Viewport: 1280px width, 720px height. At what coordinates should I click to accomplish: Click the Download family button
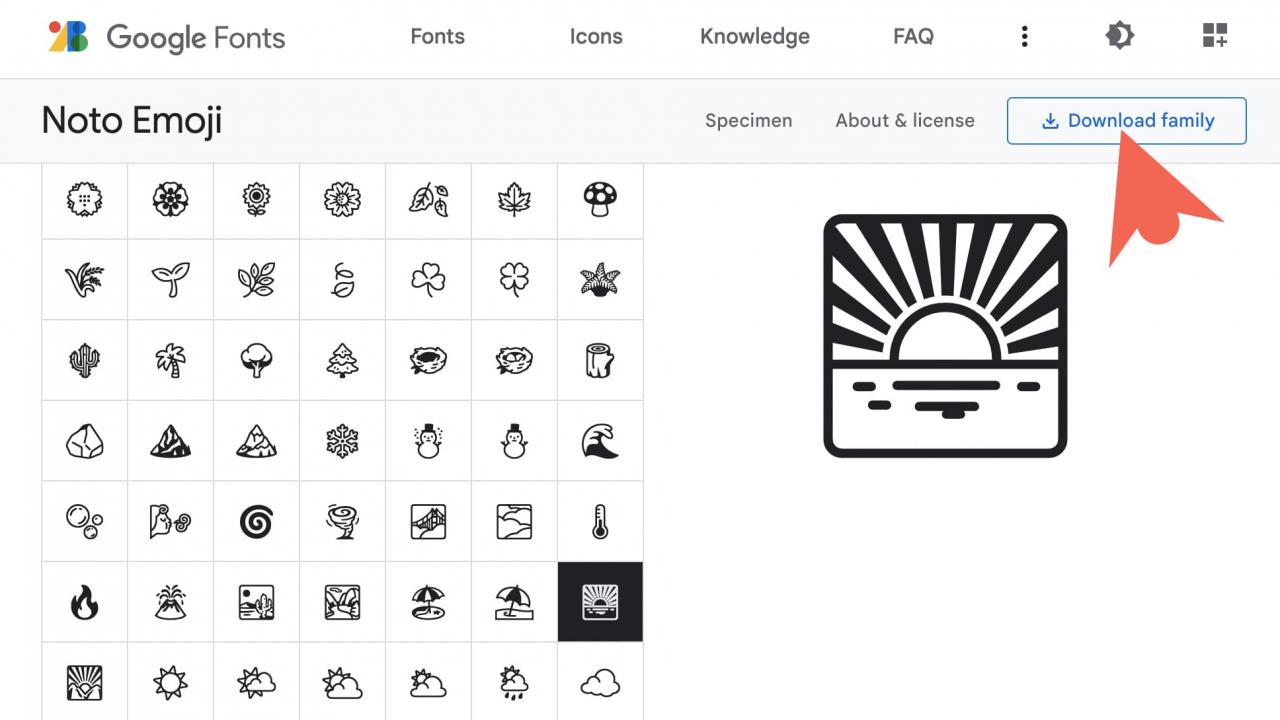[1126, 121]
